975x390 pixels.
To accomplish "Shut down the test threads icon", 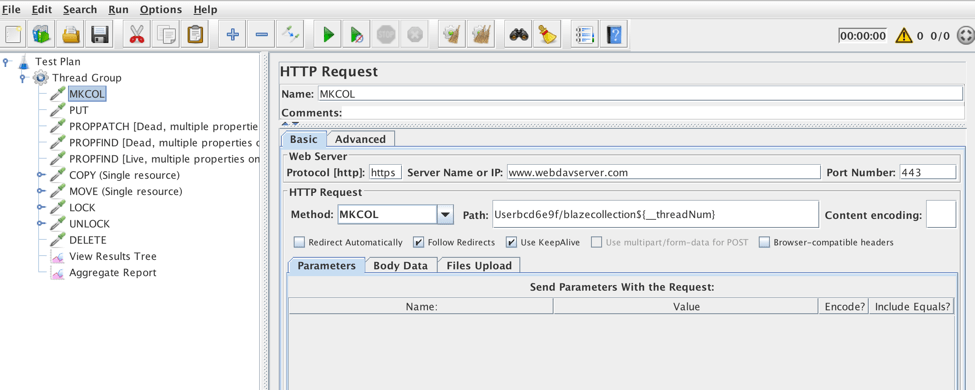I will pyautogui.click(x=415, y=34).
